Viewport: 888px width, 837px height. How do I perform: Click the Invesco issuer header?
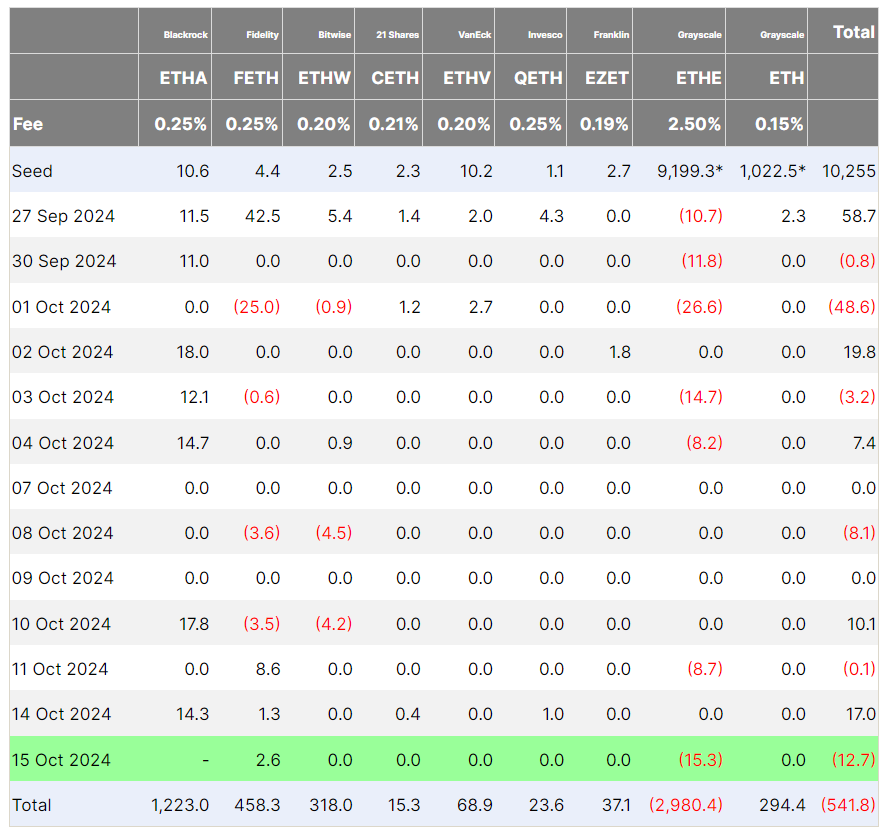(x=545, y=35)
